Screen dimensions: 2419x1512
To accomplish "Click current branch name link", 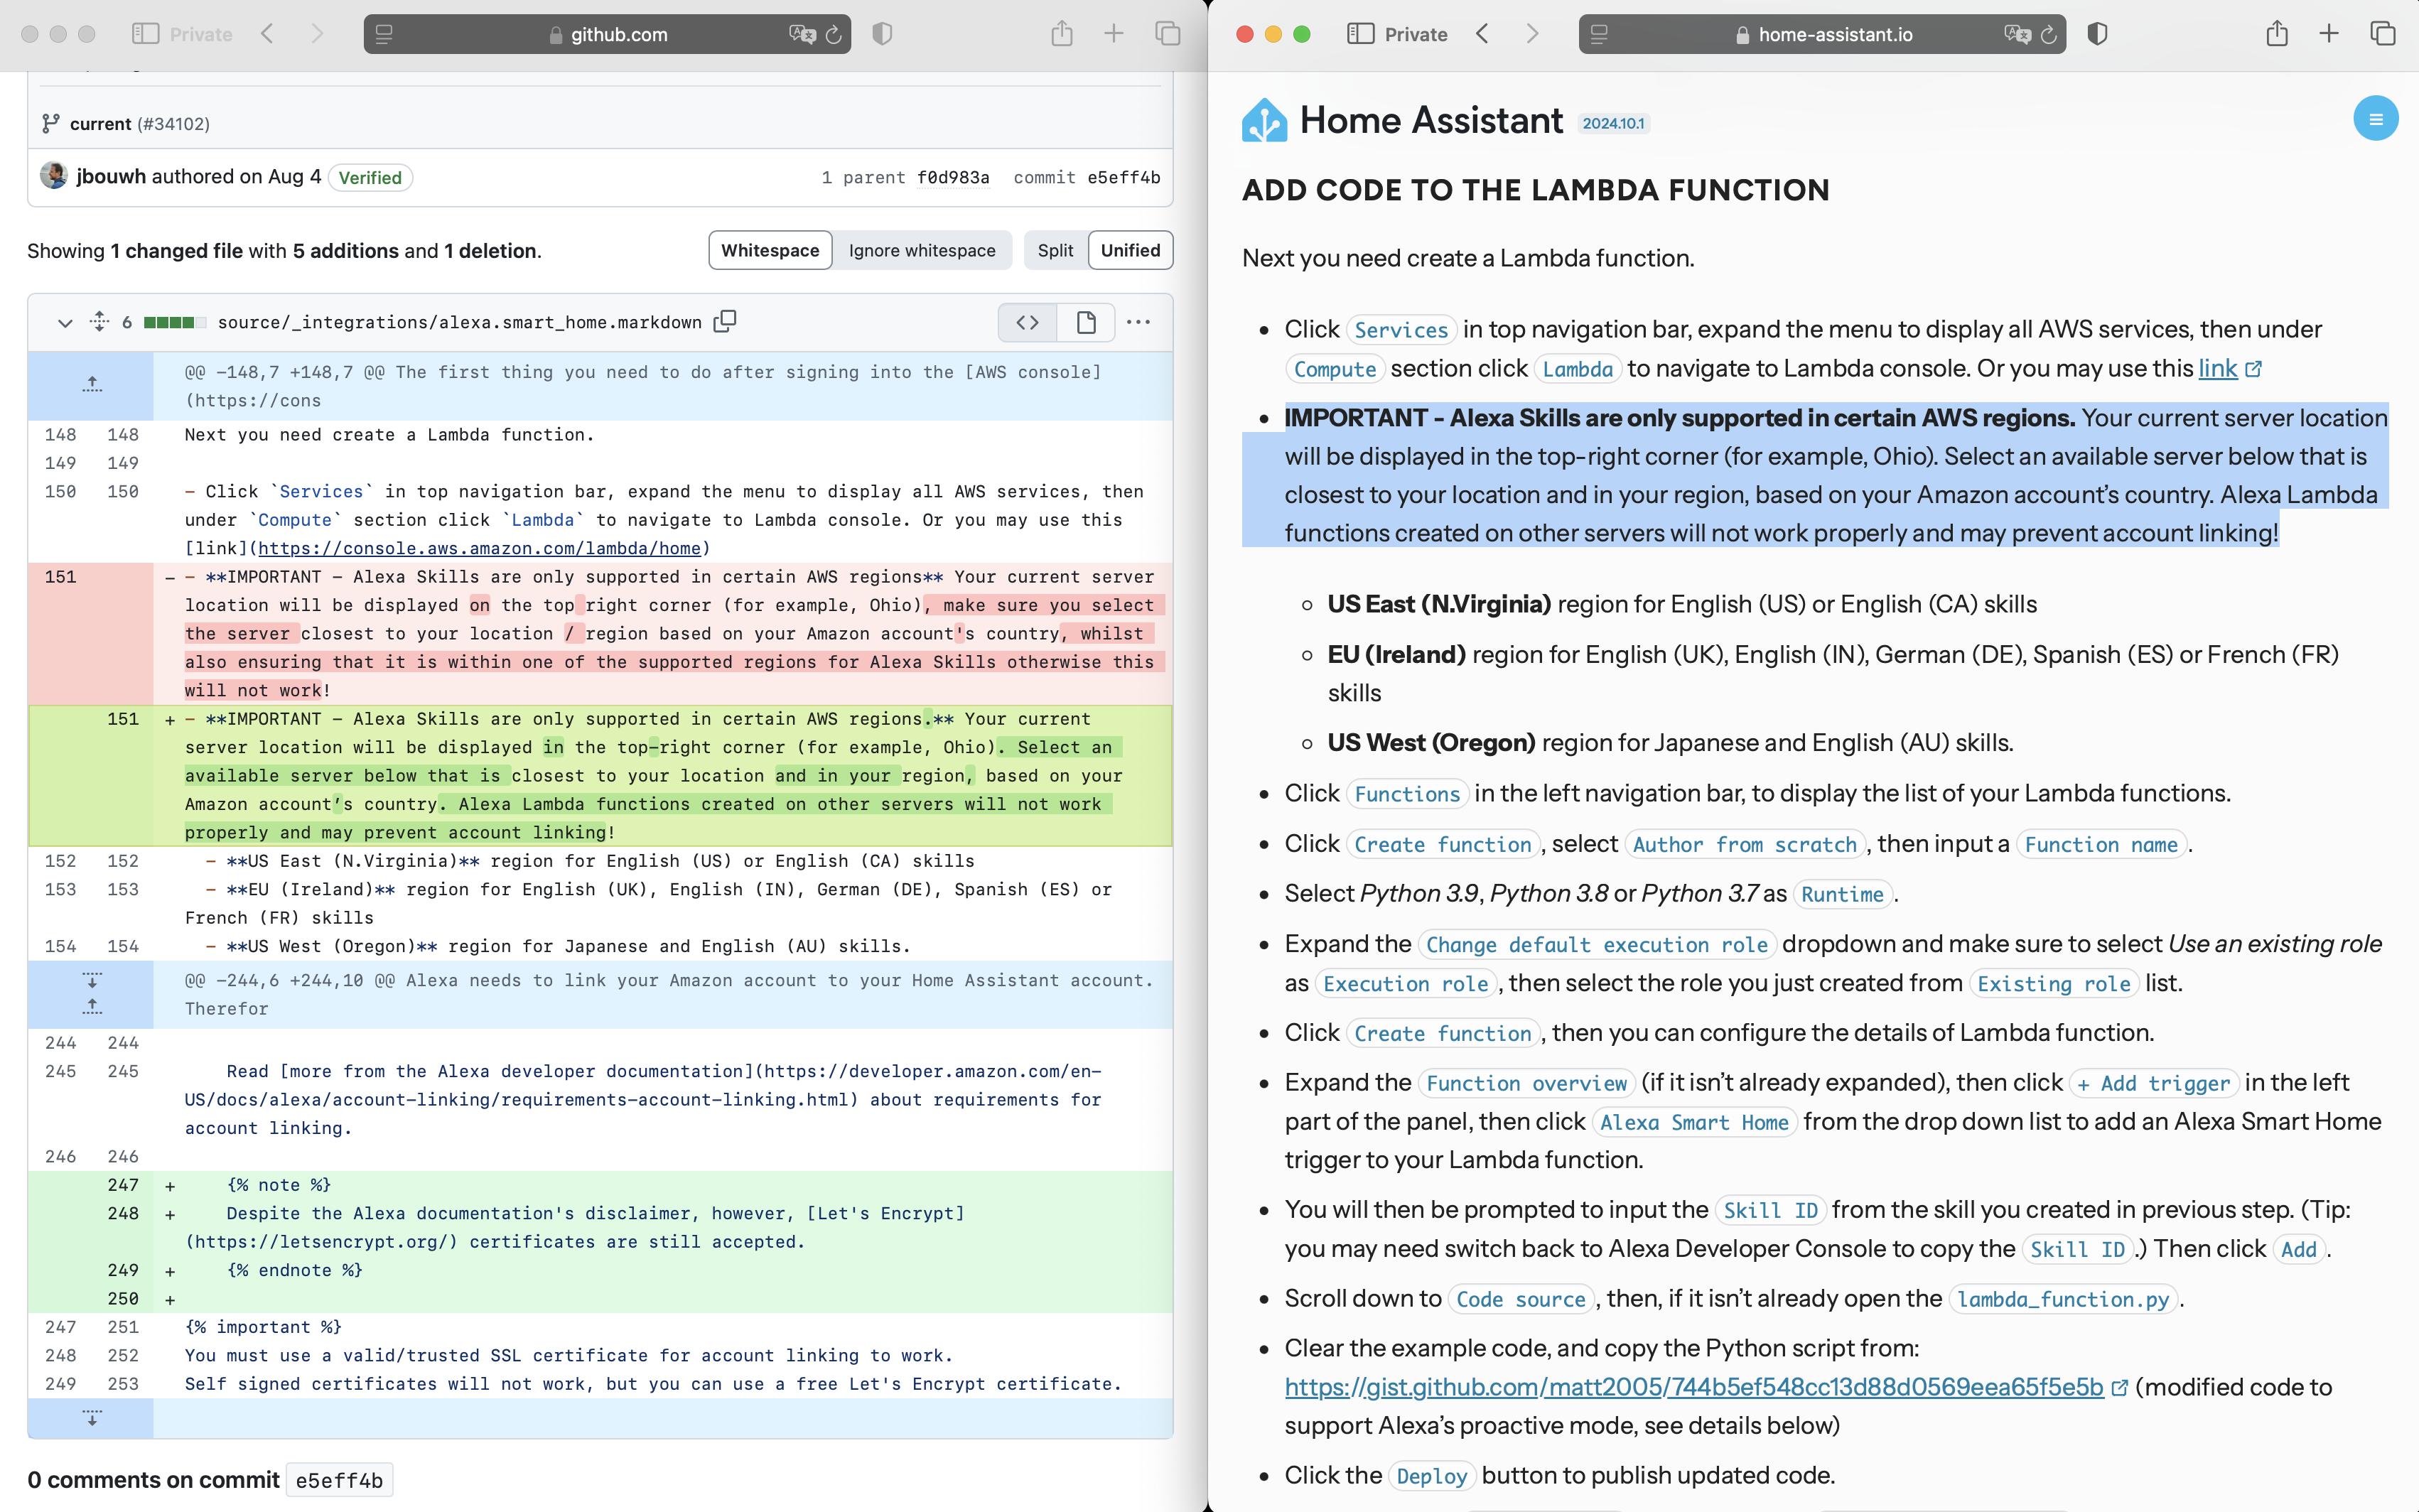I will 100,124.
